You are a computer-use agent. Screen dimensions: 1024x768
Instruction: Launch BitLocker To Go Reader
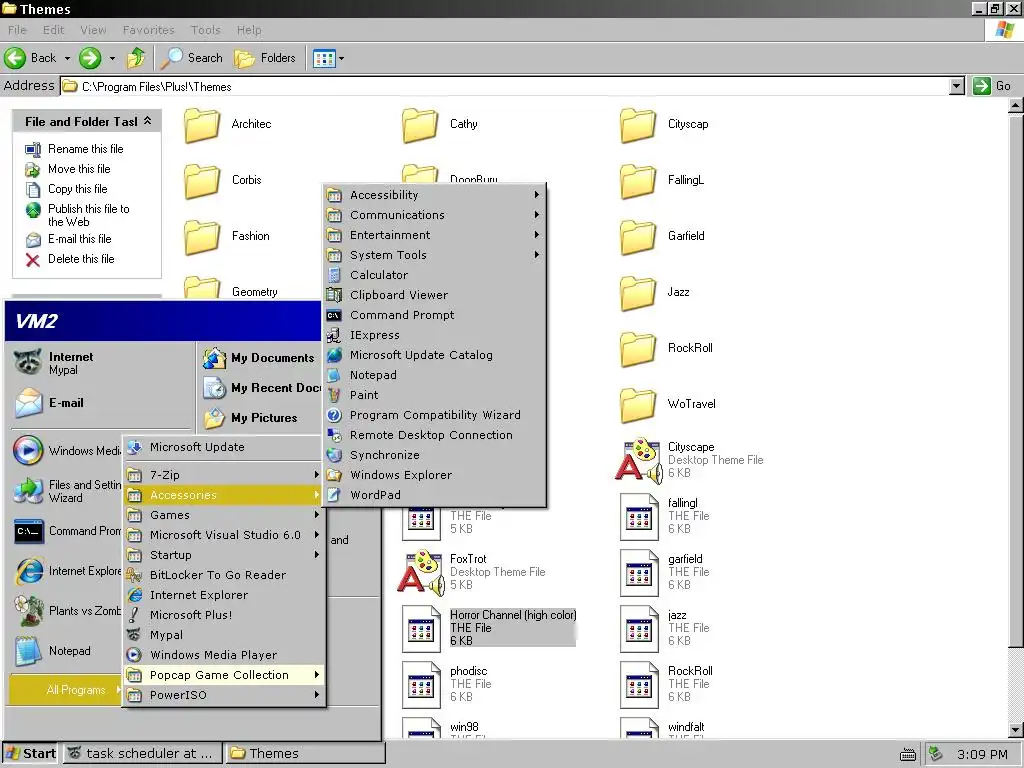(224, 575)
